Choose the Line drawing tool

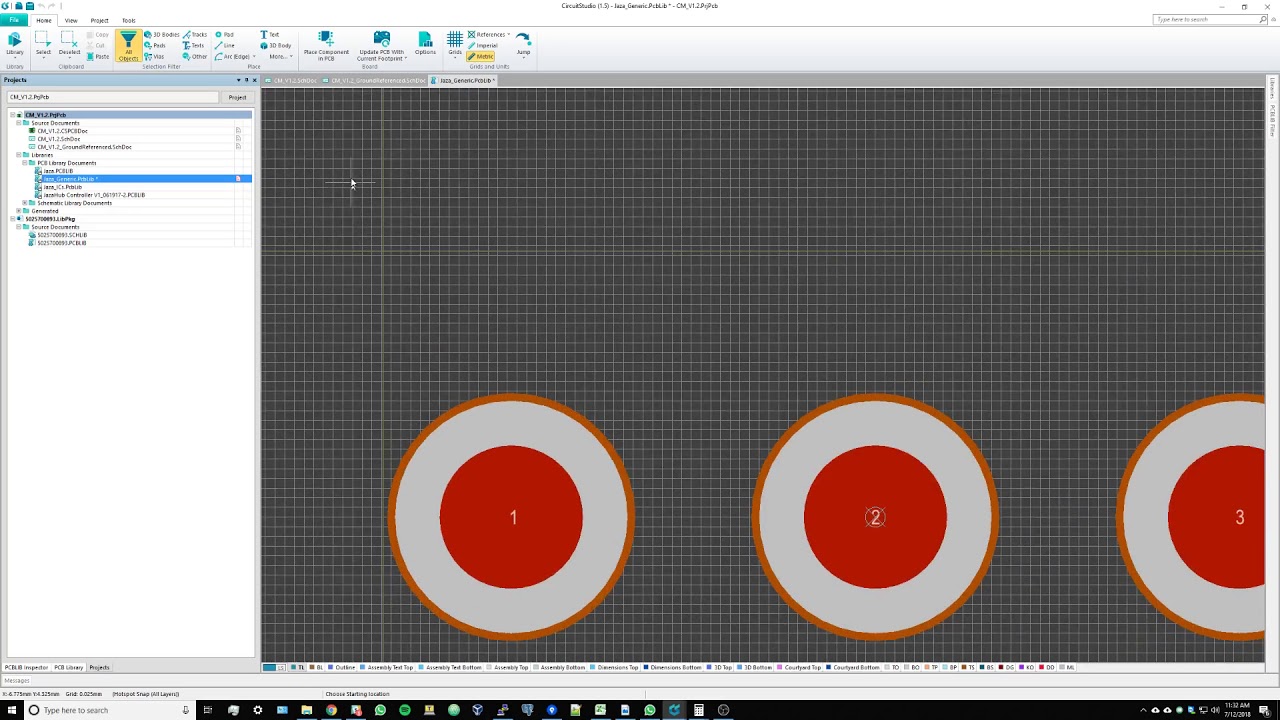click(x=226, y=46)
